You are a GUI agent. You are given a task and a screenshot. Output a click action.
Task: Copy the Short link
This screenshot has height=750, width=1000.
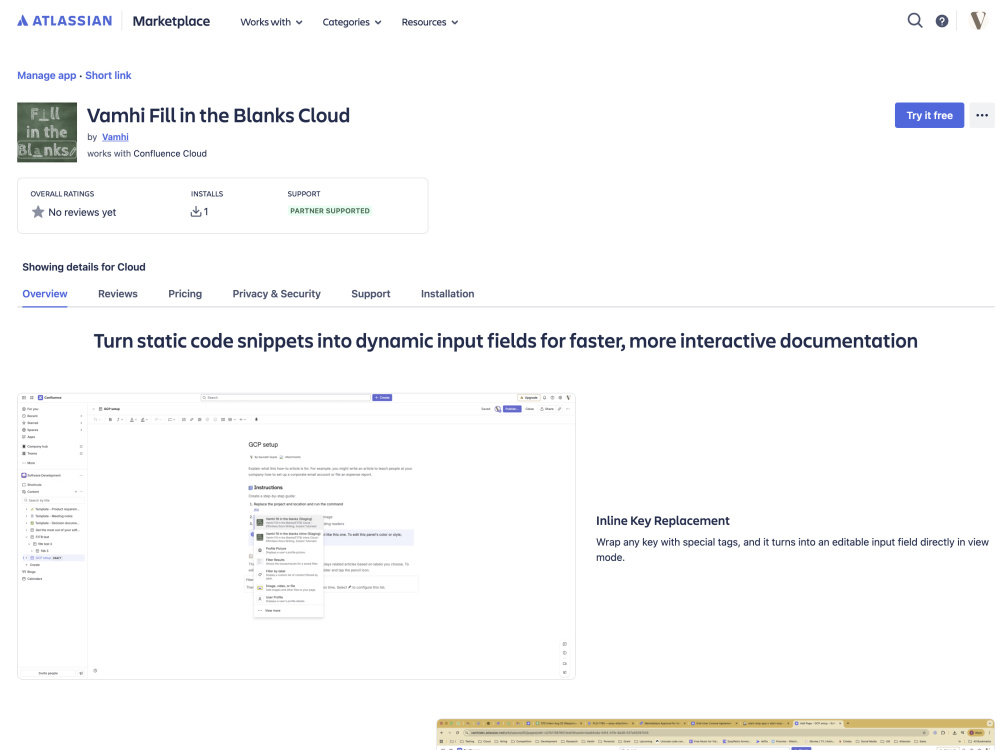coord(108,75)
